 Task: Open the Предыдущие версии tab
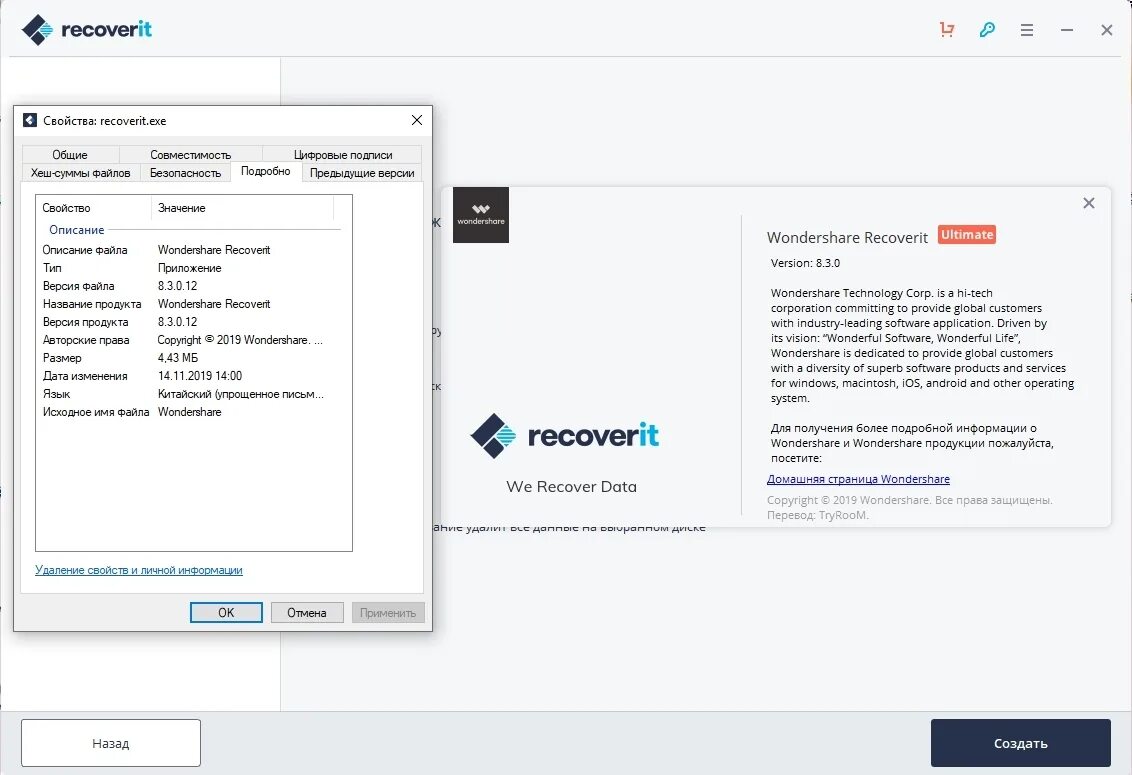coord(362,173)
